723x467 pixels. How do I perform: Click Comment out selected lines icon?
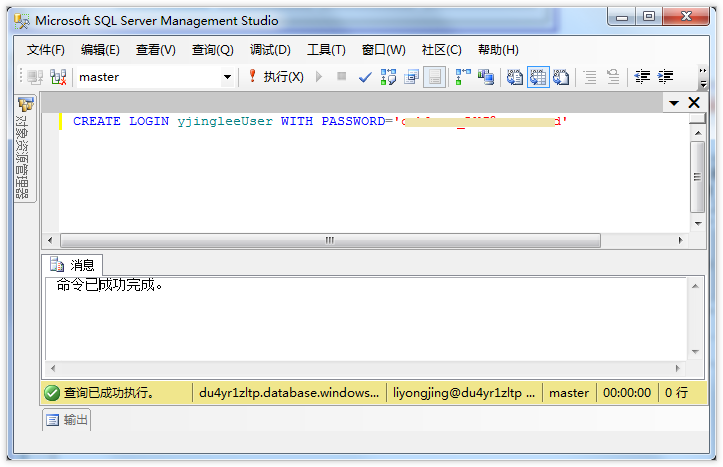(590, 77)
